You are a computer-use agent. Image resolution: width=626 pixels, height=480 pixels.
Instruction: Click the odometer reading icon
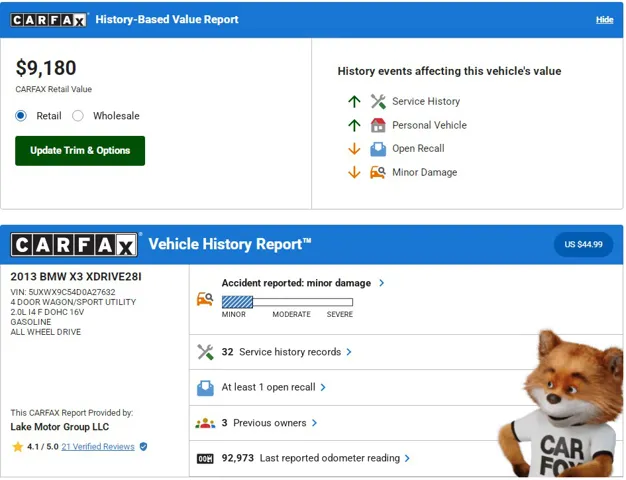click(205, 458)
